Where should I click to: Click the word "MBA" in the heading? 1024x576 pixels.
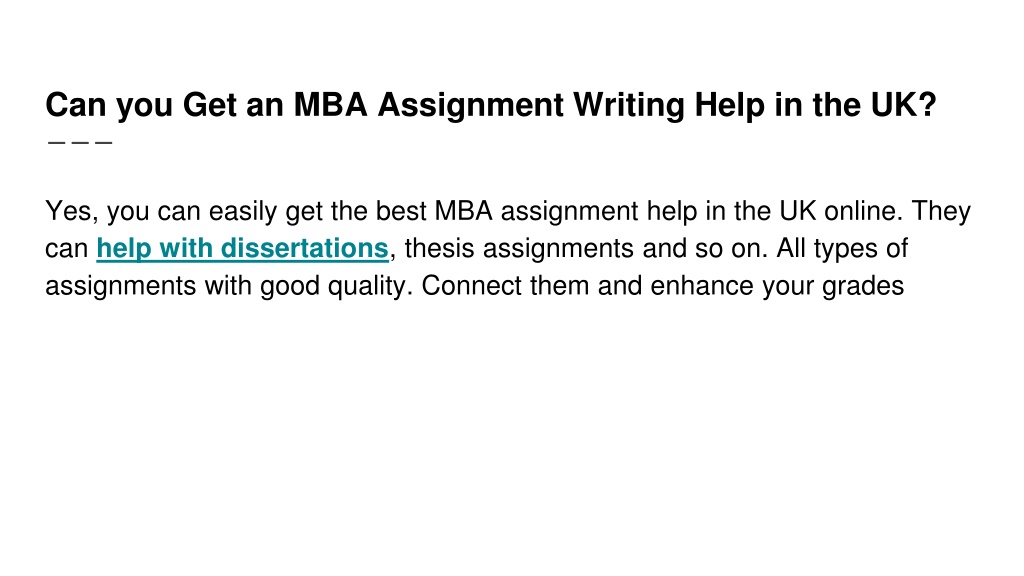point(330,104)
